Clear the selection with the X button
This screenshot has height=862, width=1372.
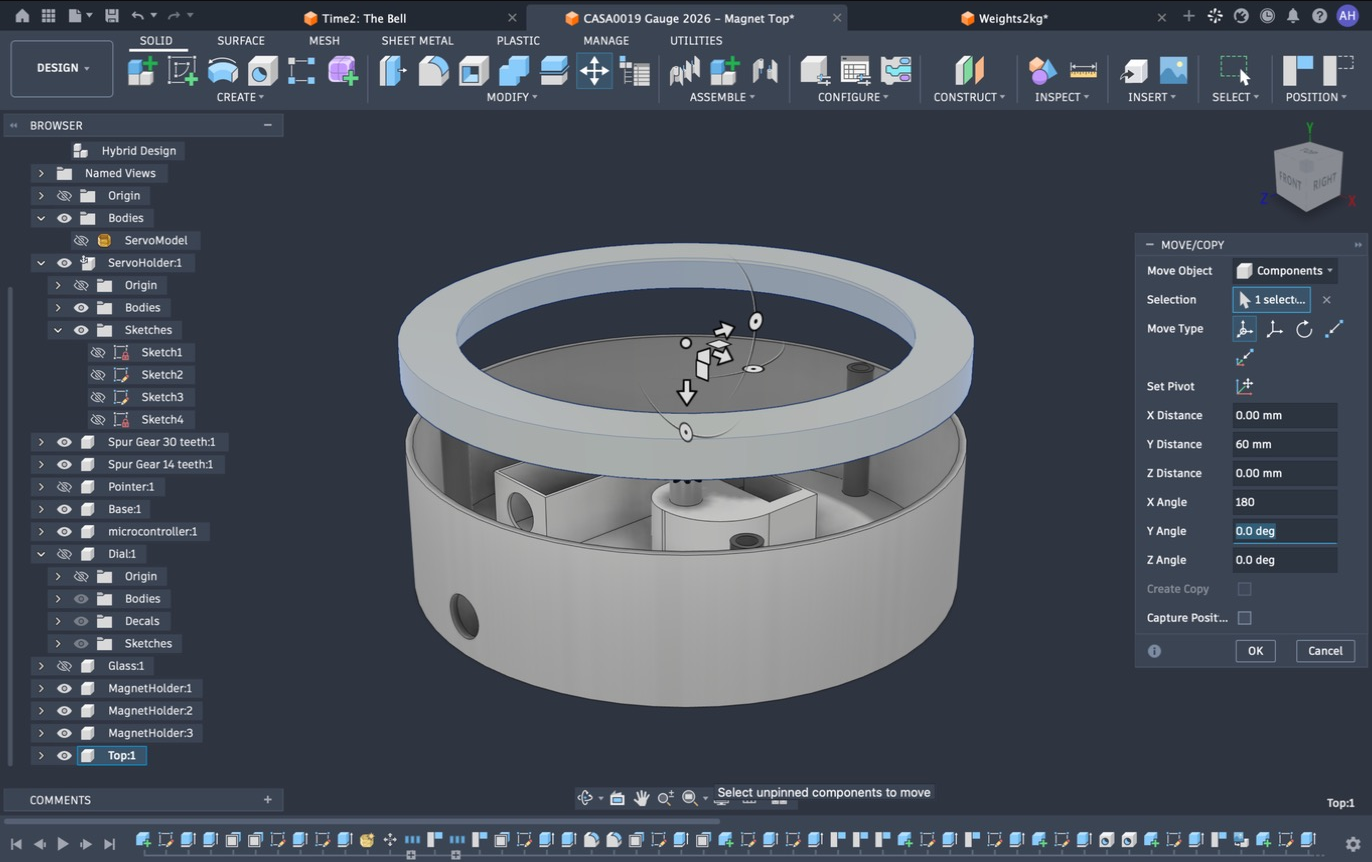click(x=1327, y=300)
